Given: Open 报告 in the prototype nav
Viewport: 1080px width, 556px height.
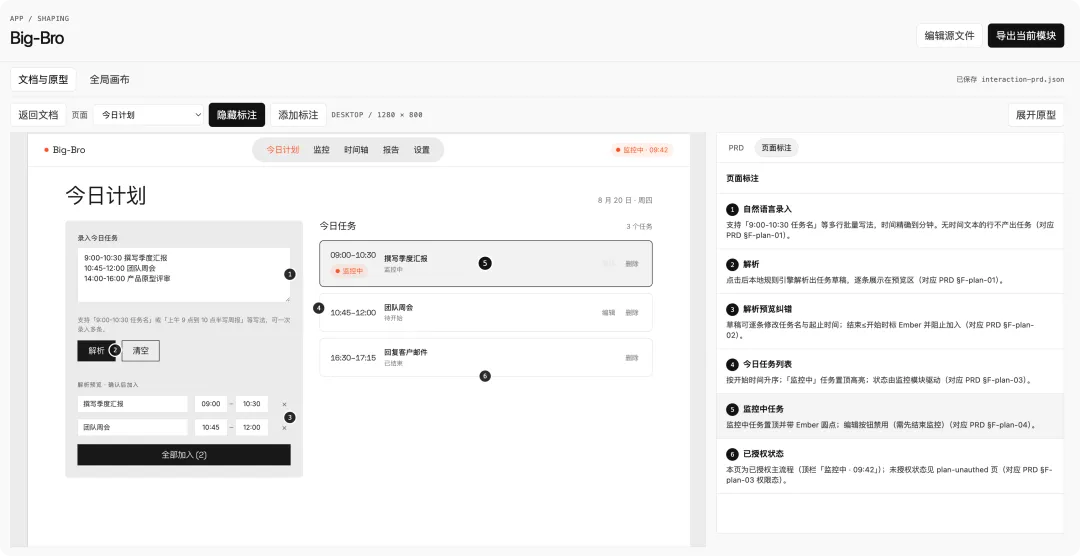Looking at the screenshot, I should pos(391,150).
